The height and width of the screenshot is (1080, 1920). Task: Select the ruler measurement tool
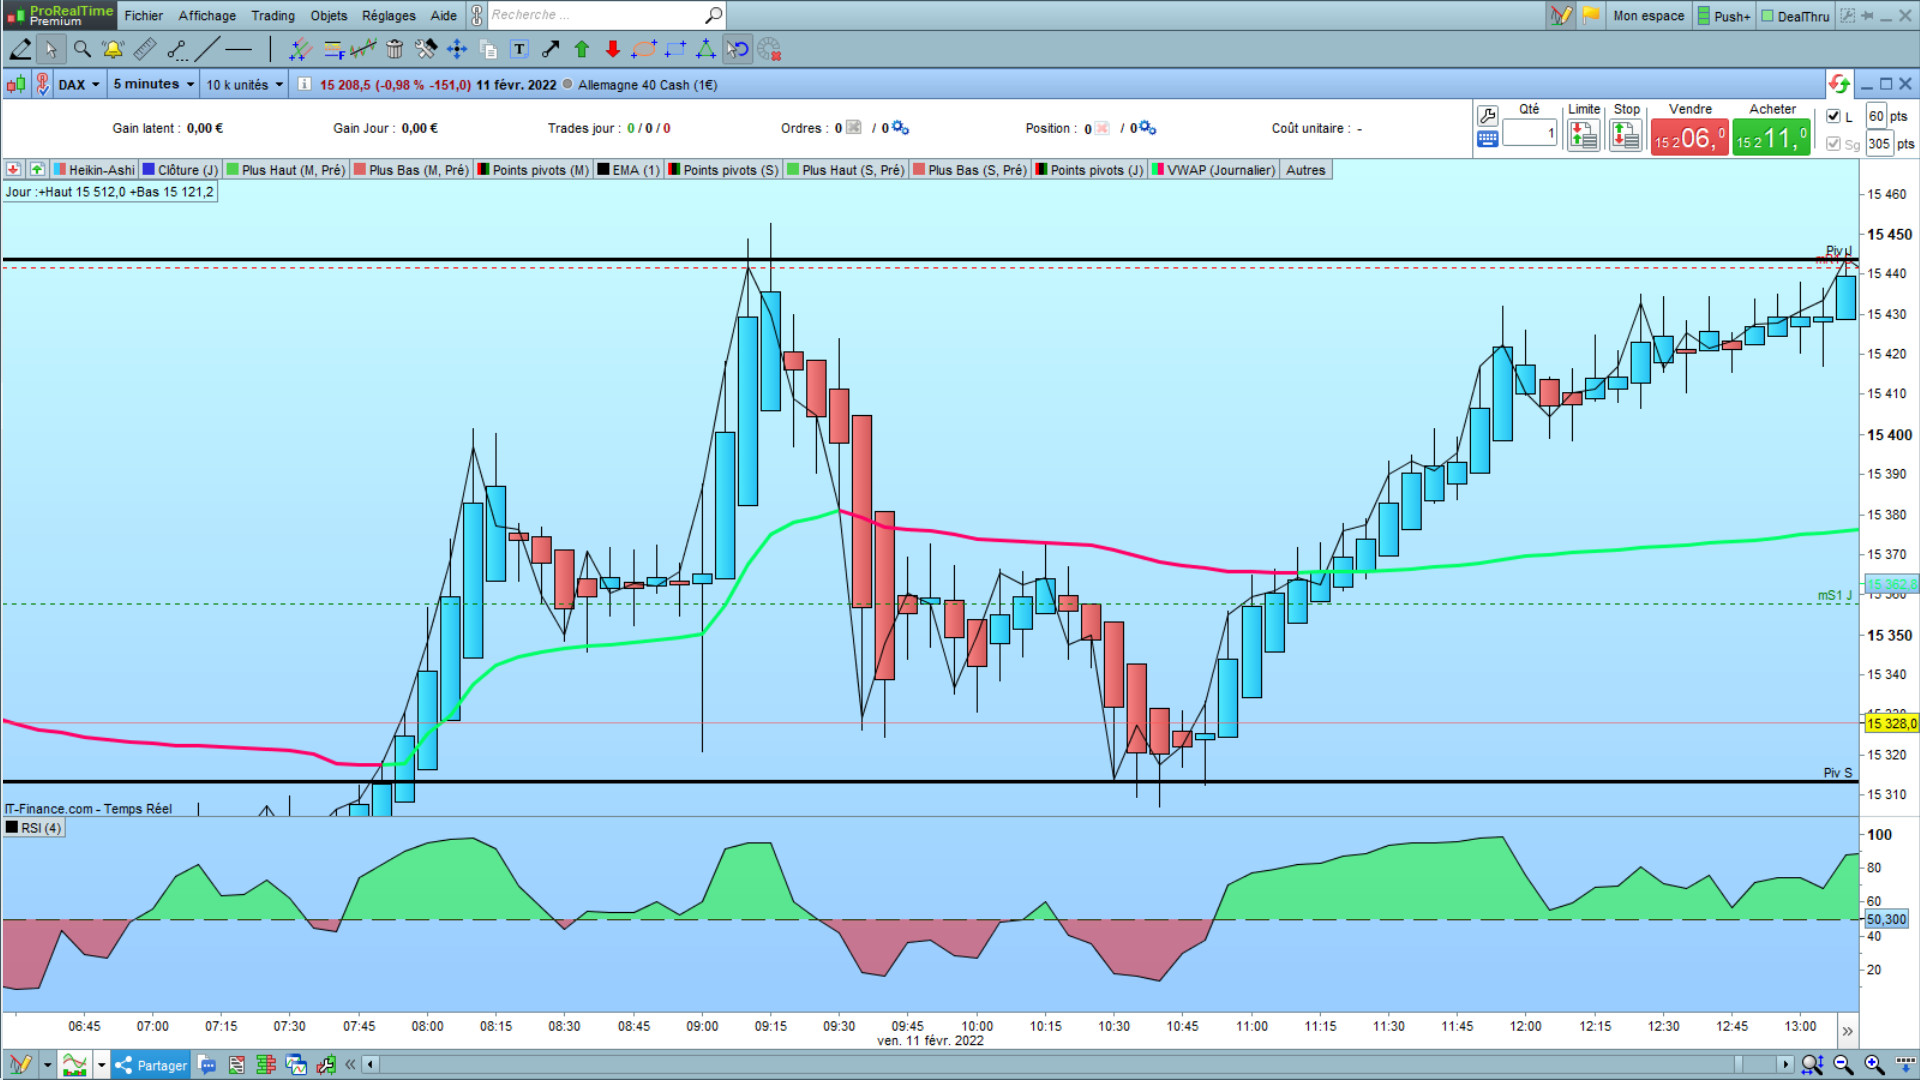pyautogui.click(x=145, y=49)
